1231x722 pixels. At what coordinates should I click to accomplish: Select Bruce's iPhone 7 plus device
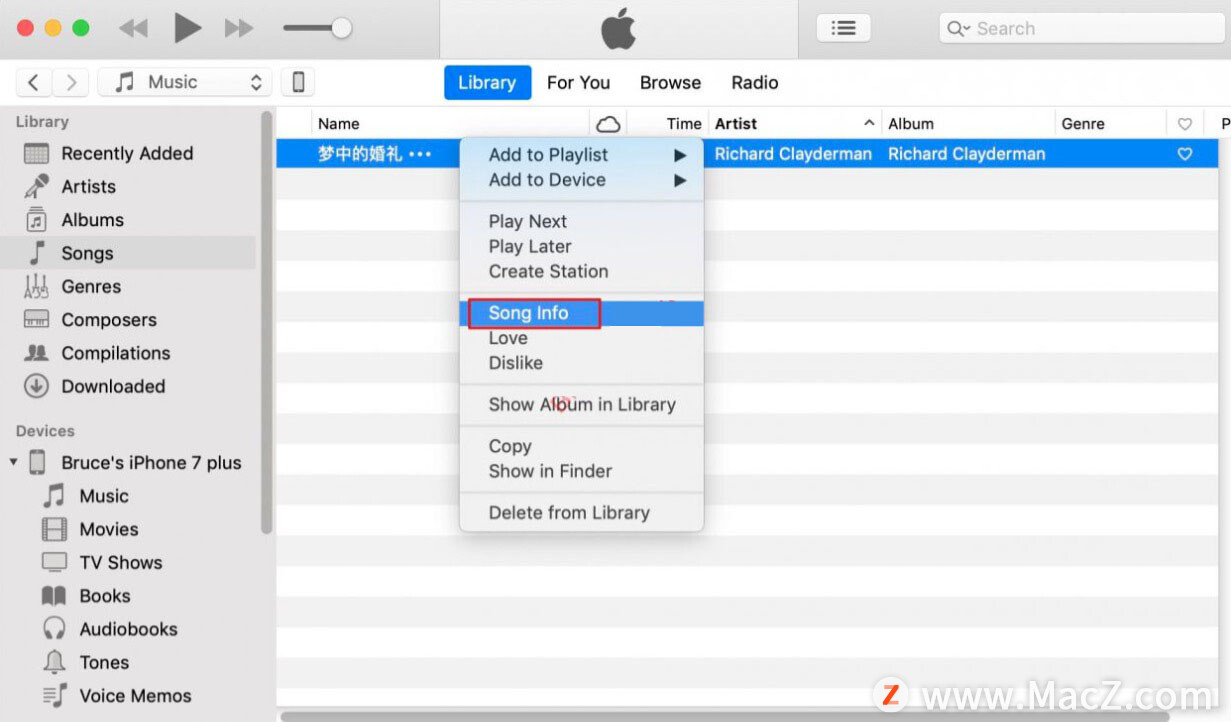[x=151, y=463]
